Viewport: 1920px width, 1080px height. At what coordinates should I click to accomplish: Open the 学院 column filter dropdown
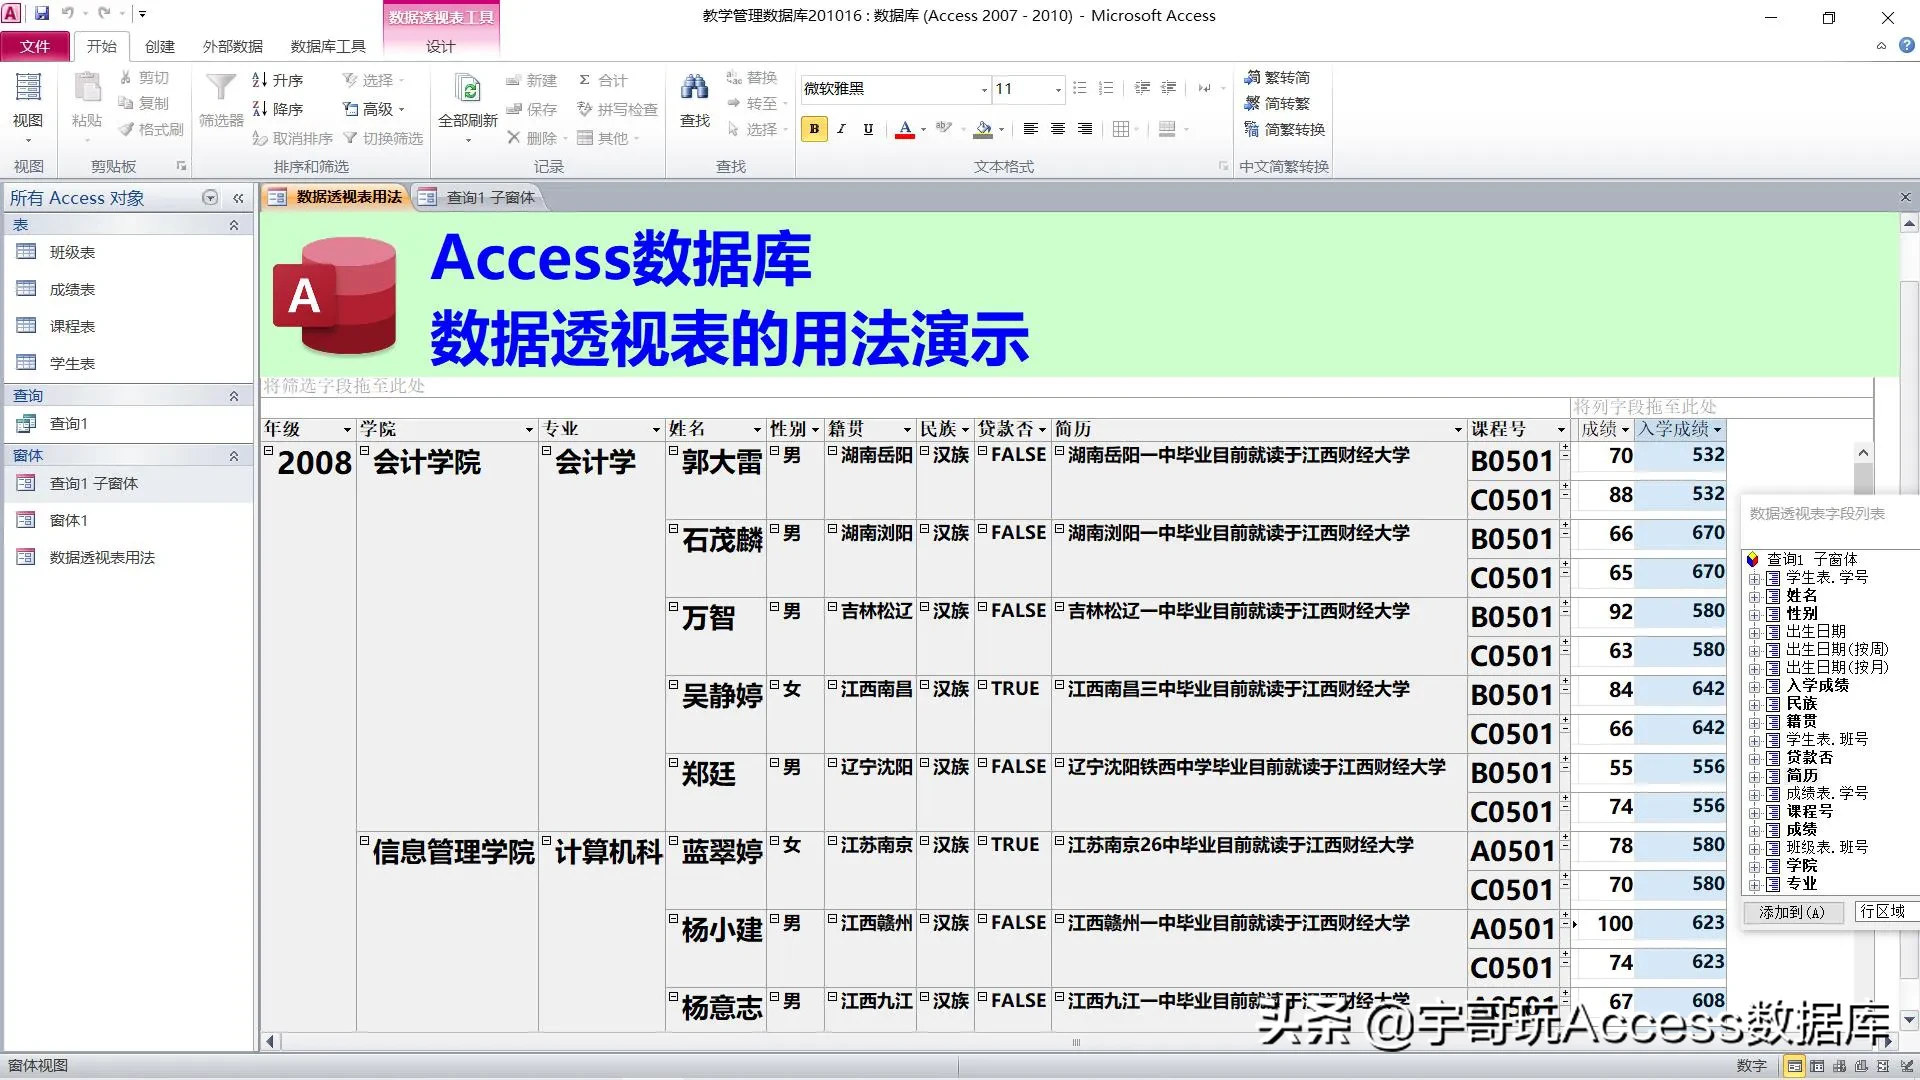(x=529, y=430)
